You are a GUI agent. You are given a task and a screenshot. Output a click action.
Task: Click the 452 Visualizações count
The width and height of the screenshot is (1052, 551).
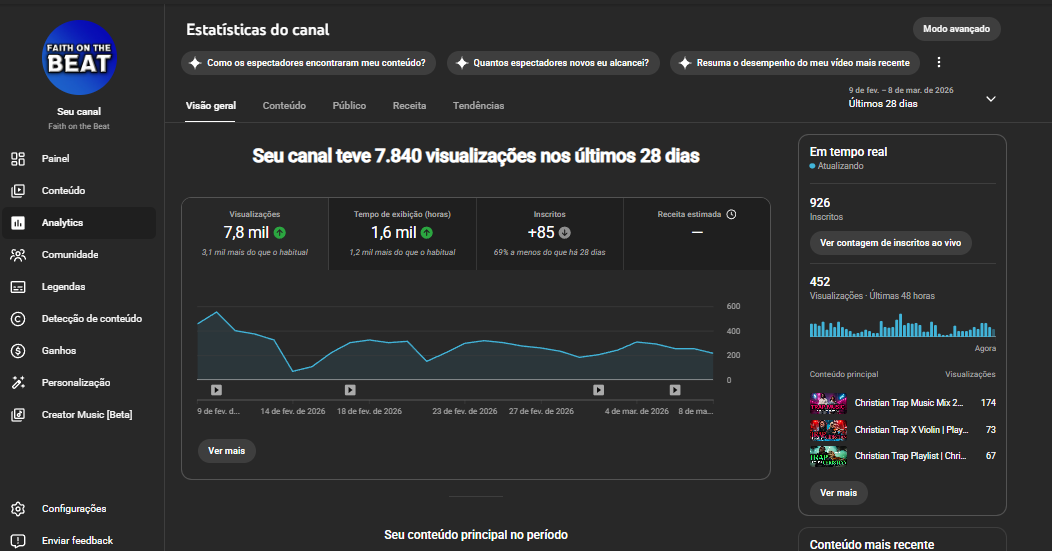820,282
